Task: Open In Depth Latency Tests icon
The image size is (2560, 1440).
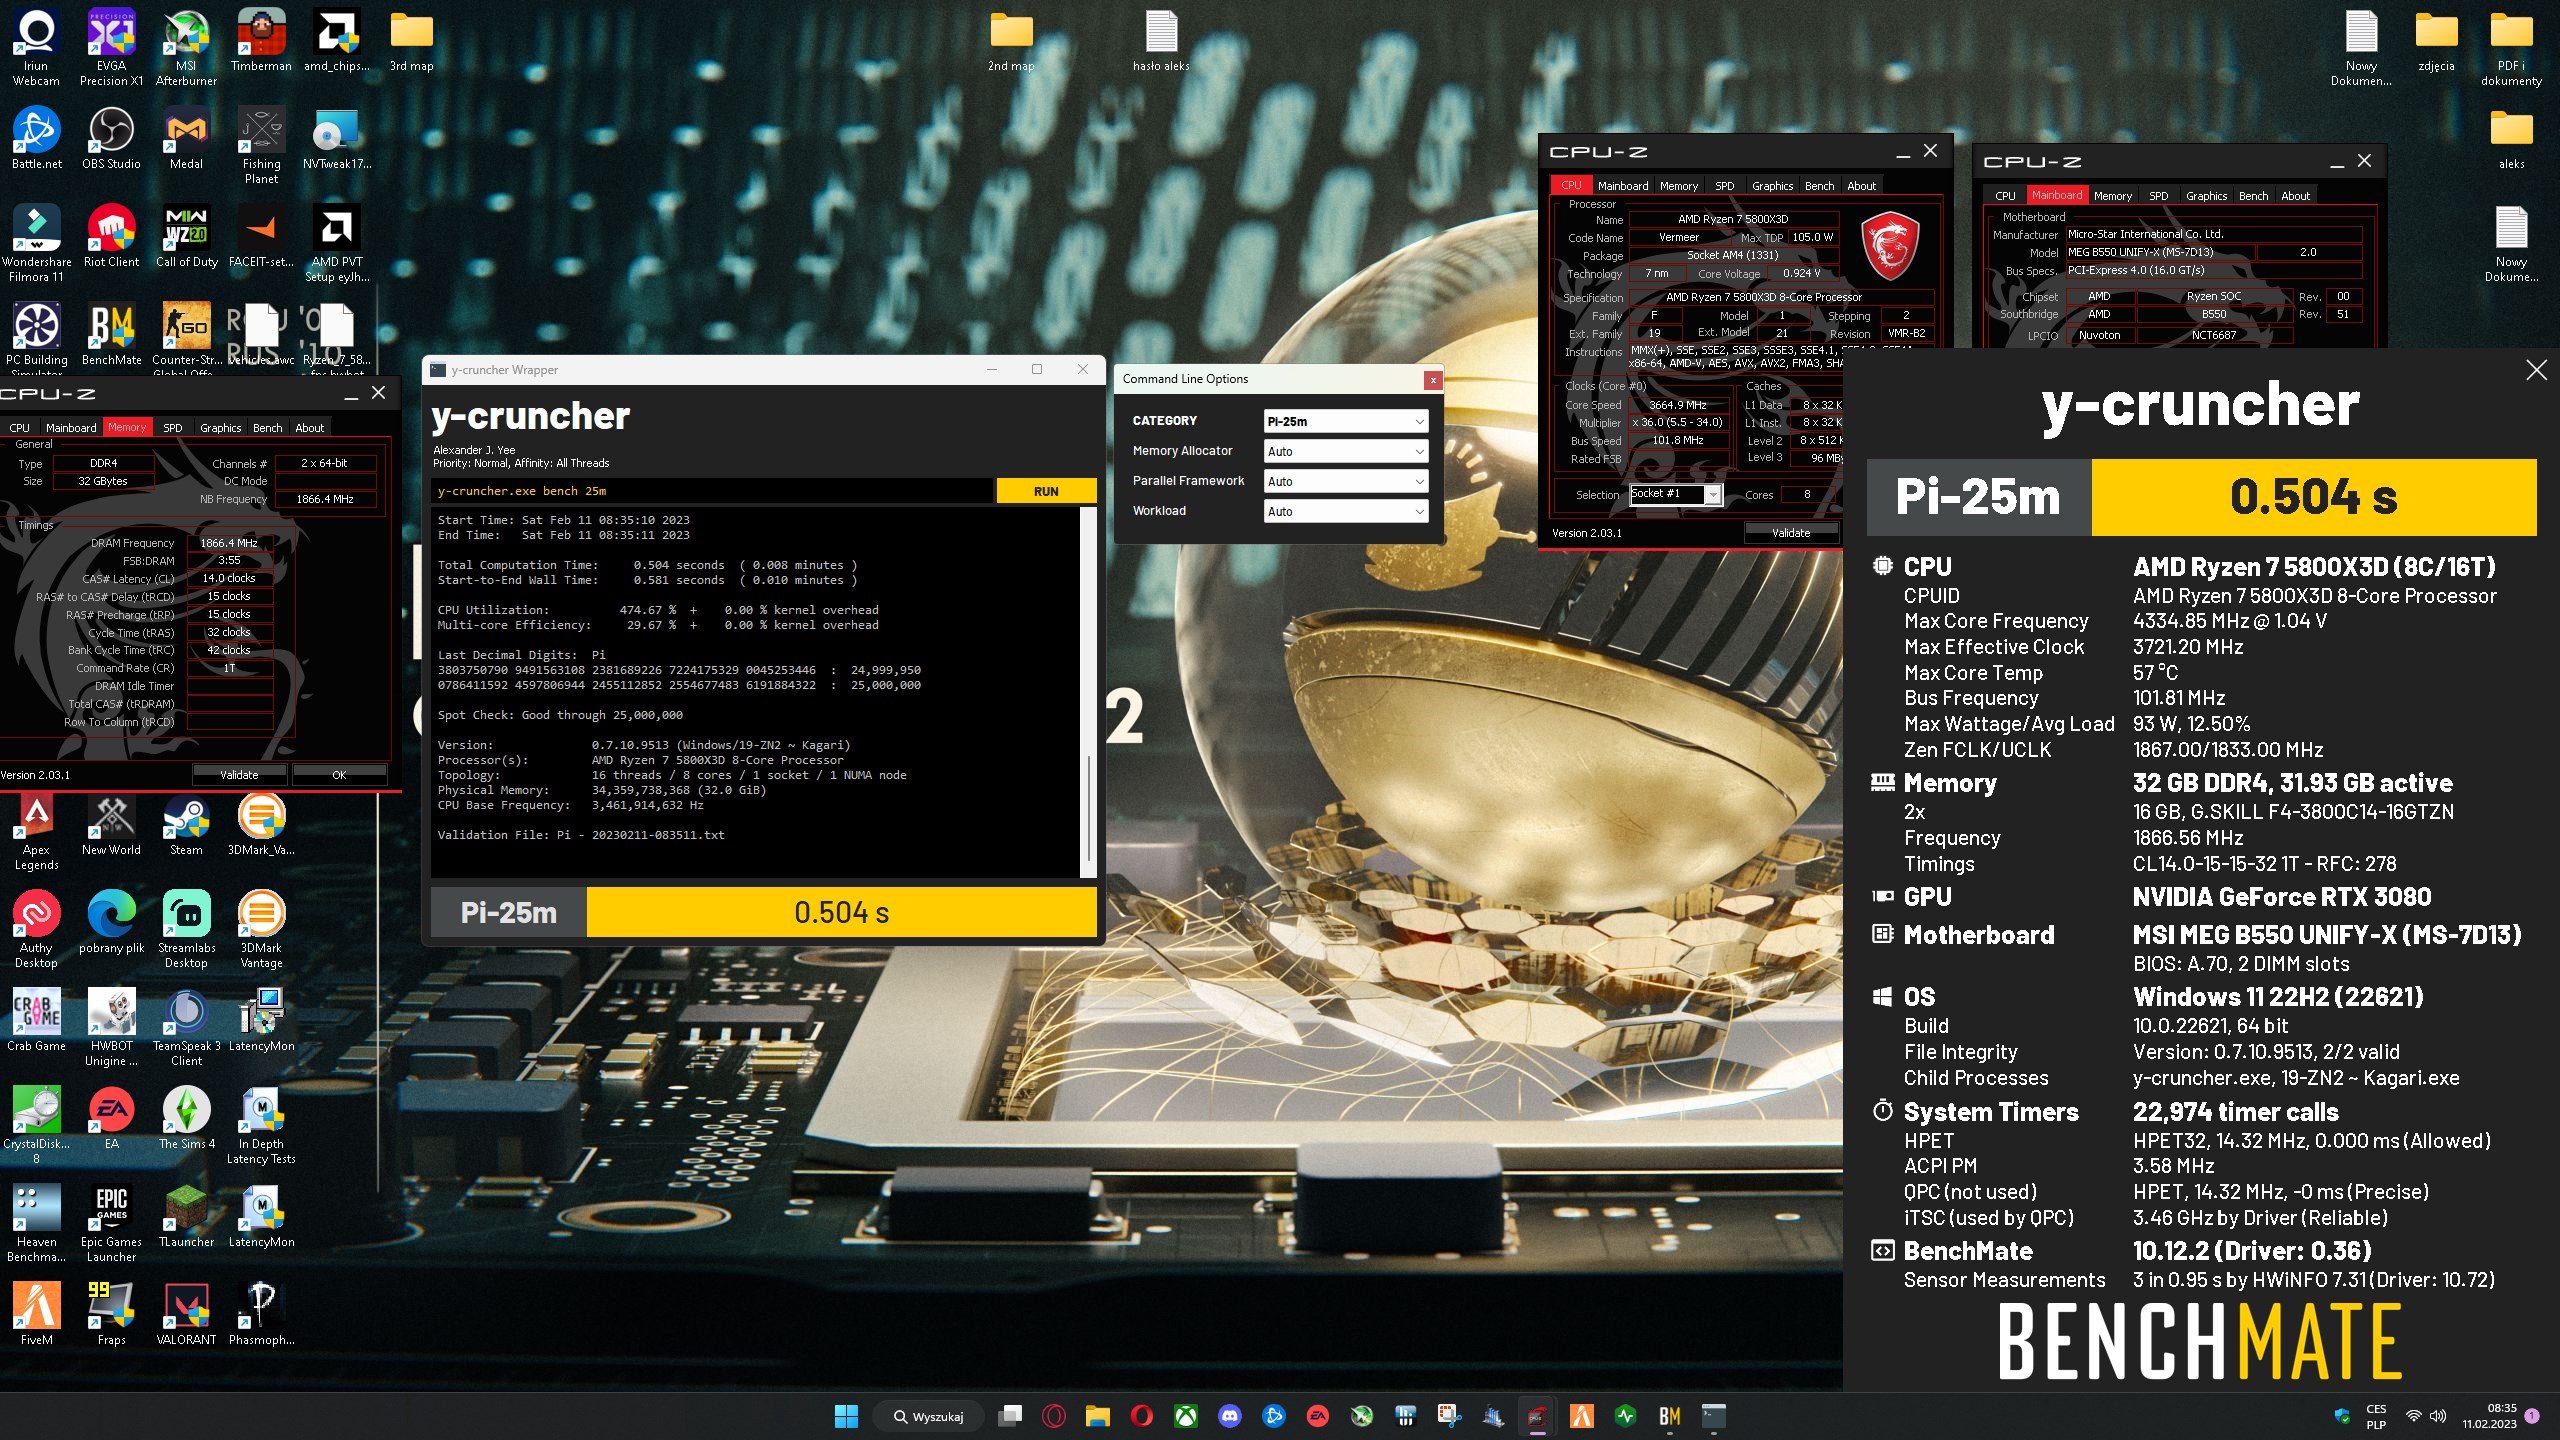Action: click(261, 1125)
